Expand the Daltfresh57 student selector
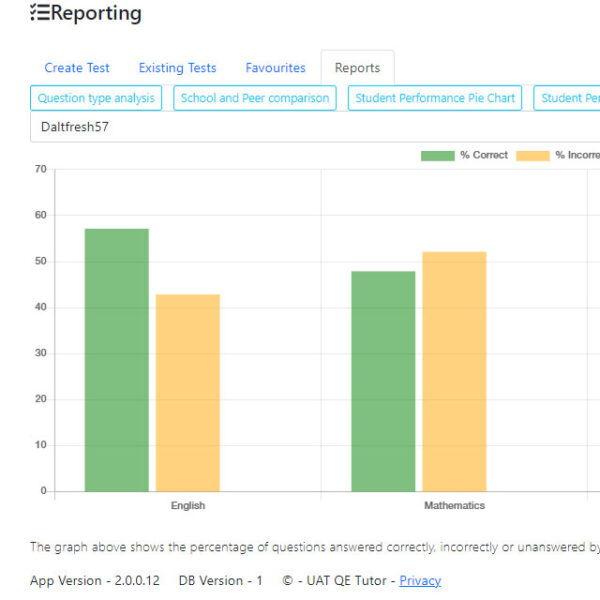600x600 pixels. (x=300, y=127)
